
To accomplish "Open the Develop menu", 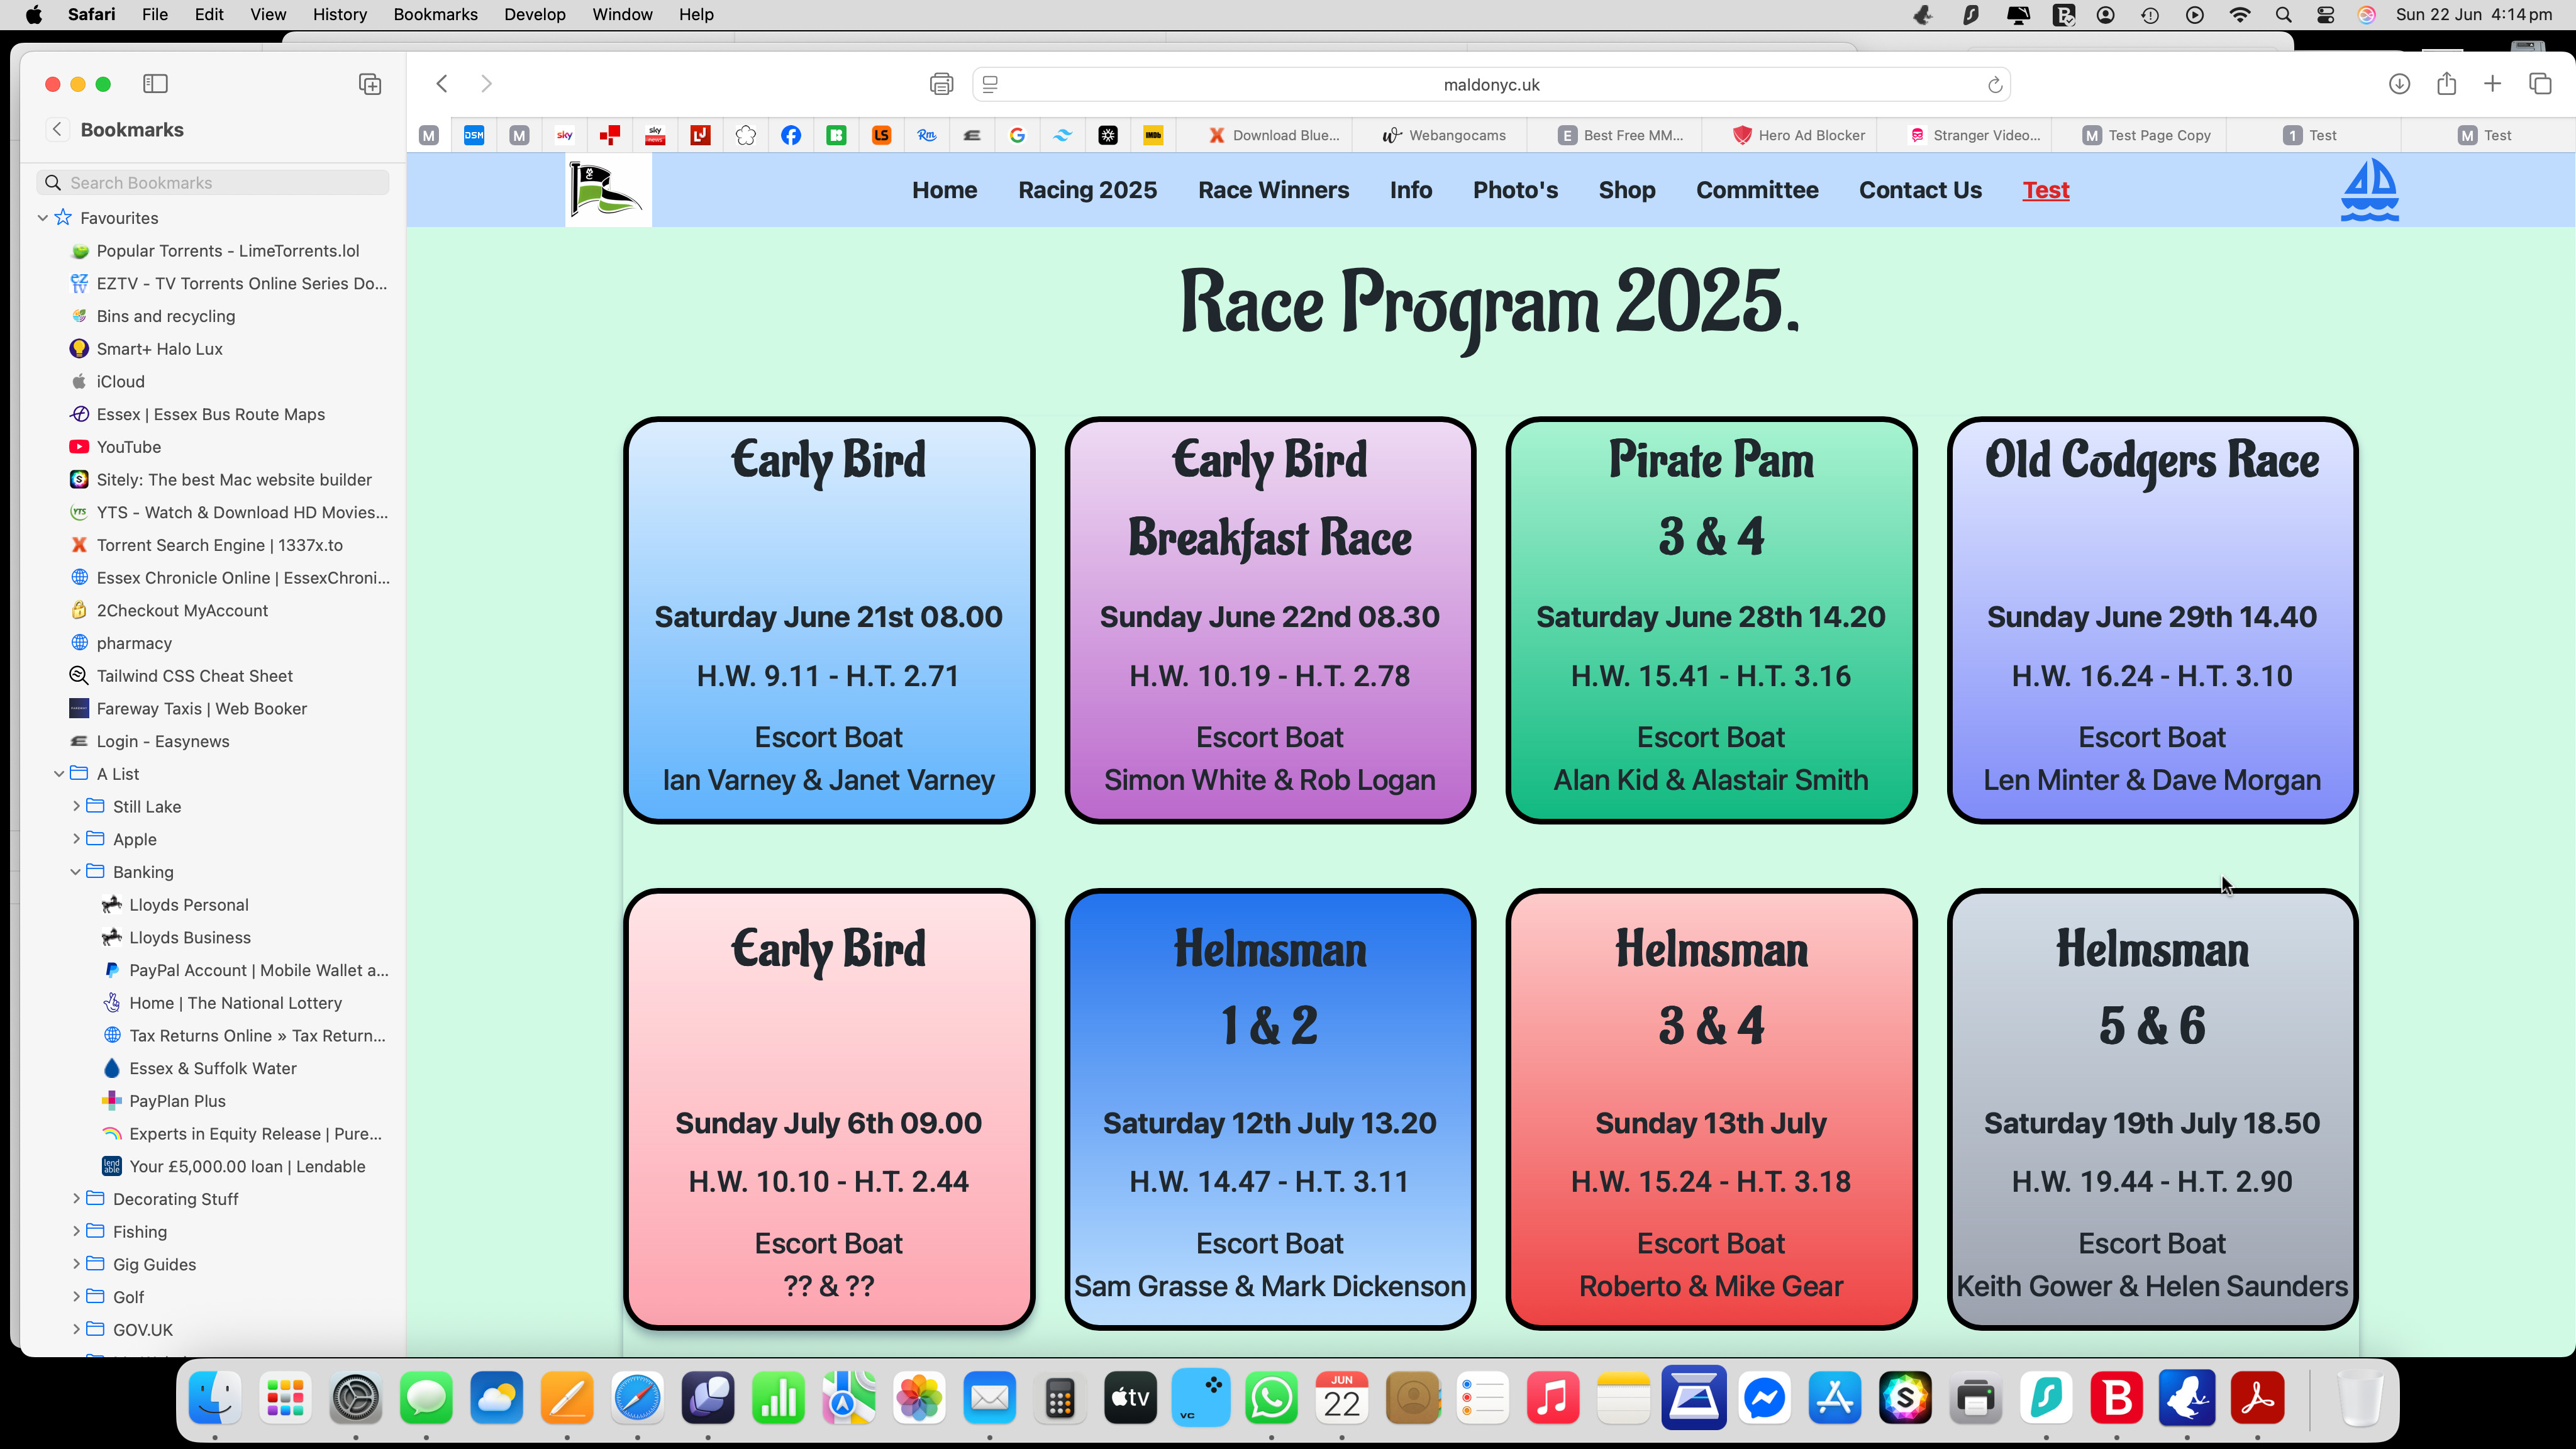I will tap(534, 14).
